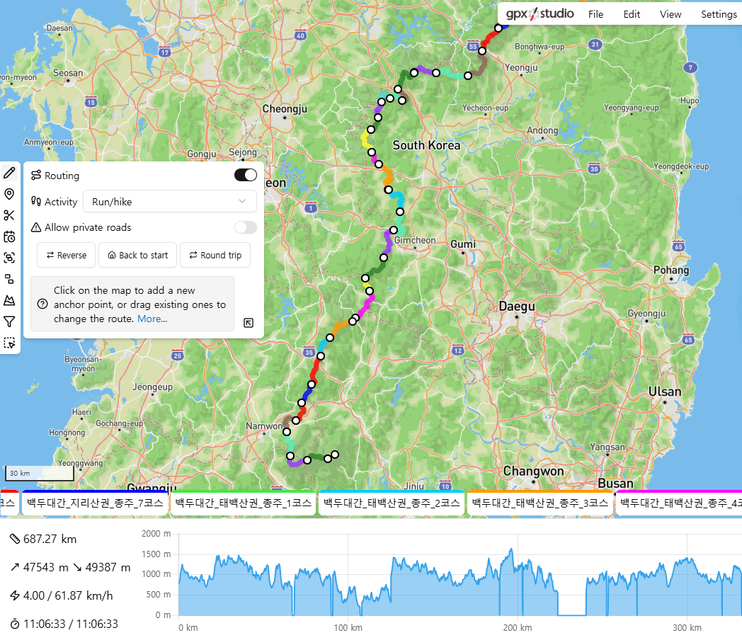Turn off the Routing switch
Image resolution: width=742 pixels, height=640 pixels.
click(245, 175)
